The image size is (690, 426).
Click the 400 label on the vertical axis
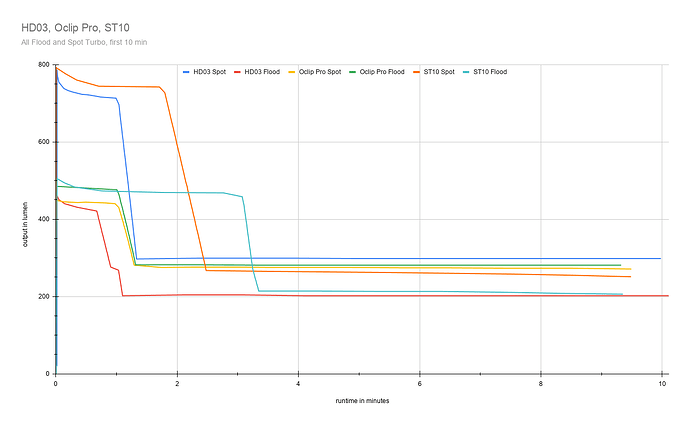click(44, 219)
